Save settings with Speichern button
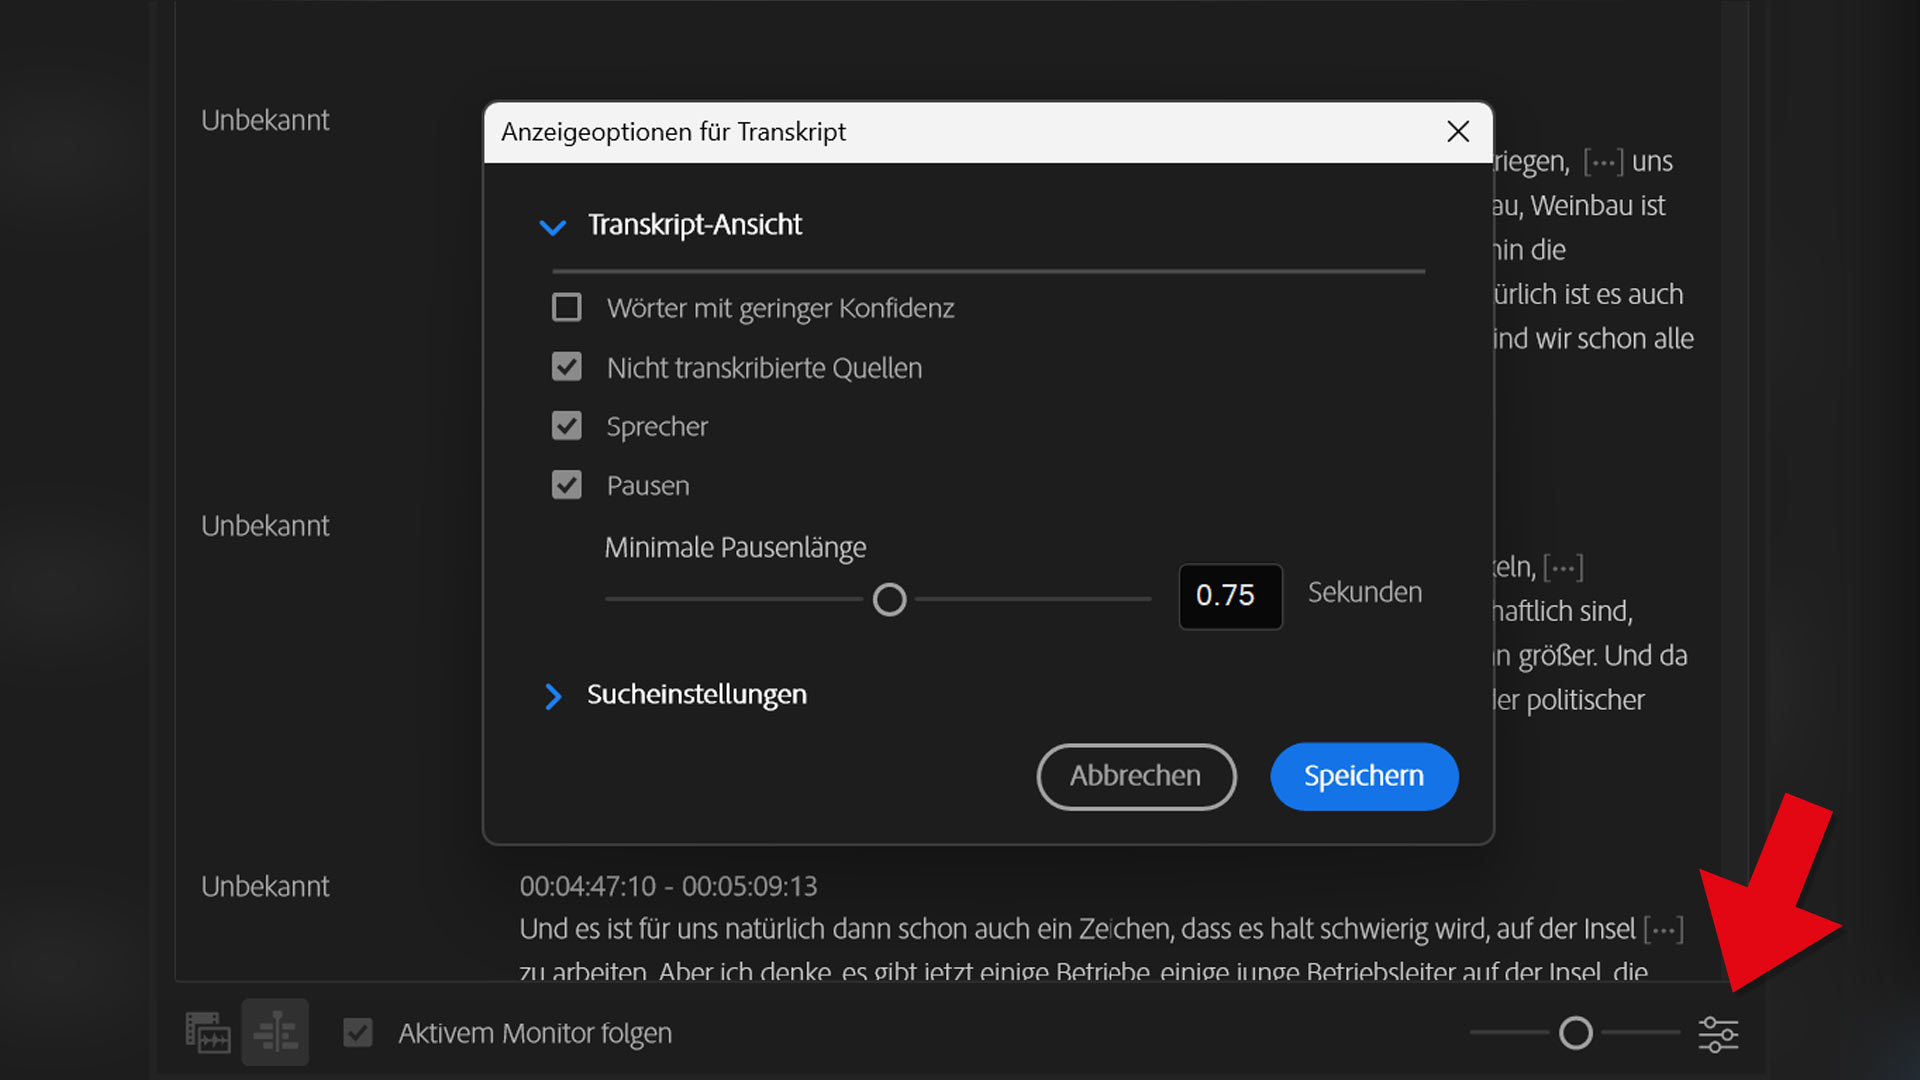The height and width of the screenshot is (1080, 1920). click(1364, 776)
